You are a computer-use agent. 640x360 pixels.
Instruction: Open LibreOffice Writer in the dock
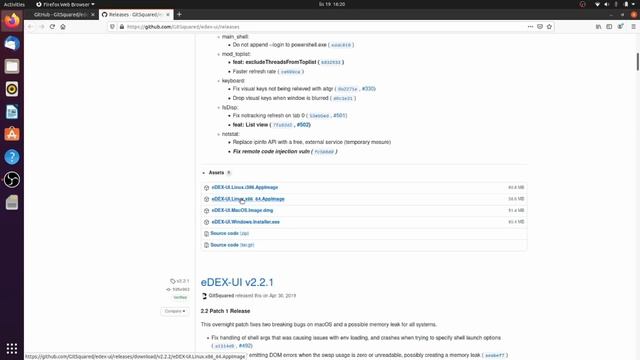[x=12, y=111]
